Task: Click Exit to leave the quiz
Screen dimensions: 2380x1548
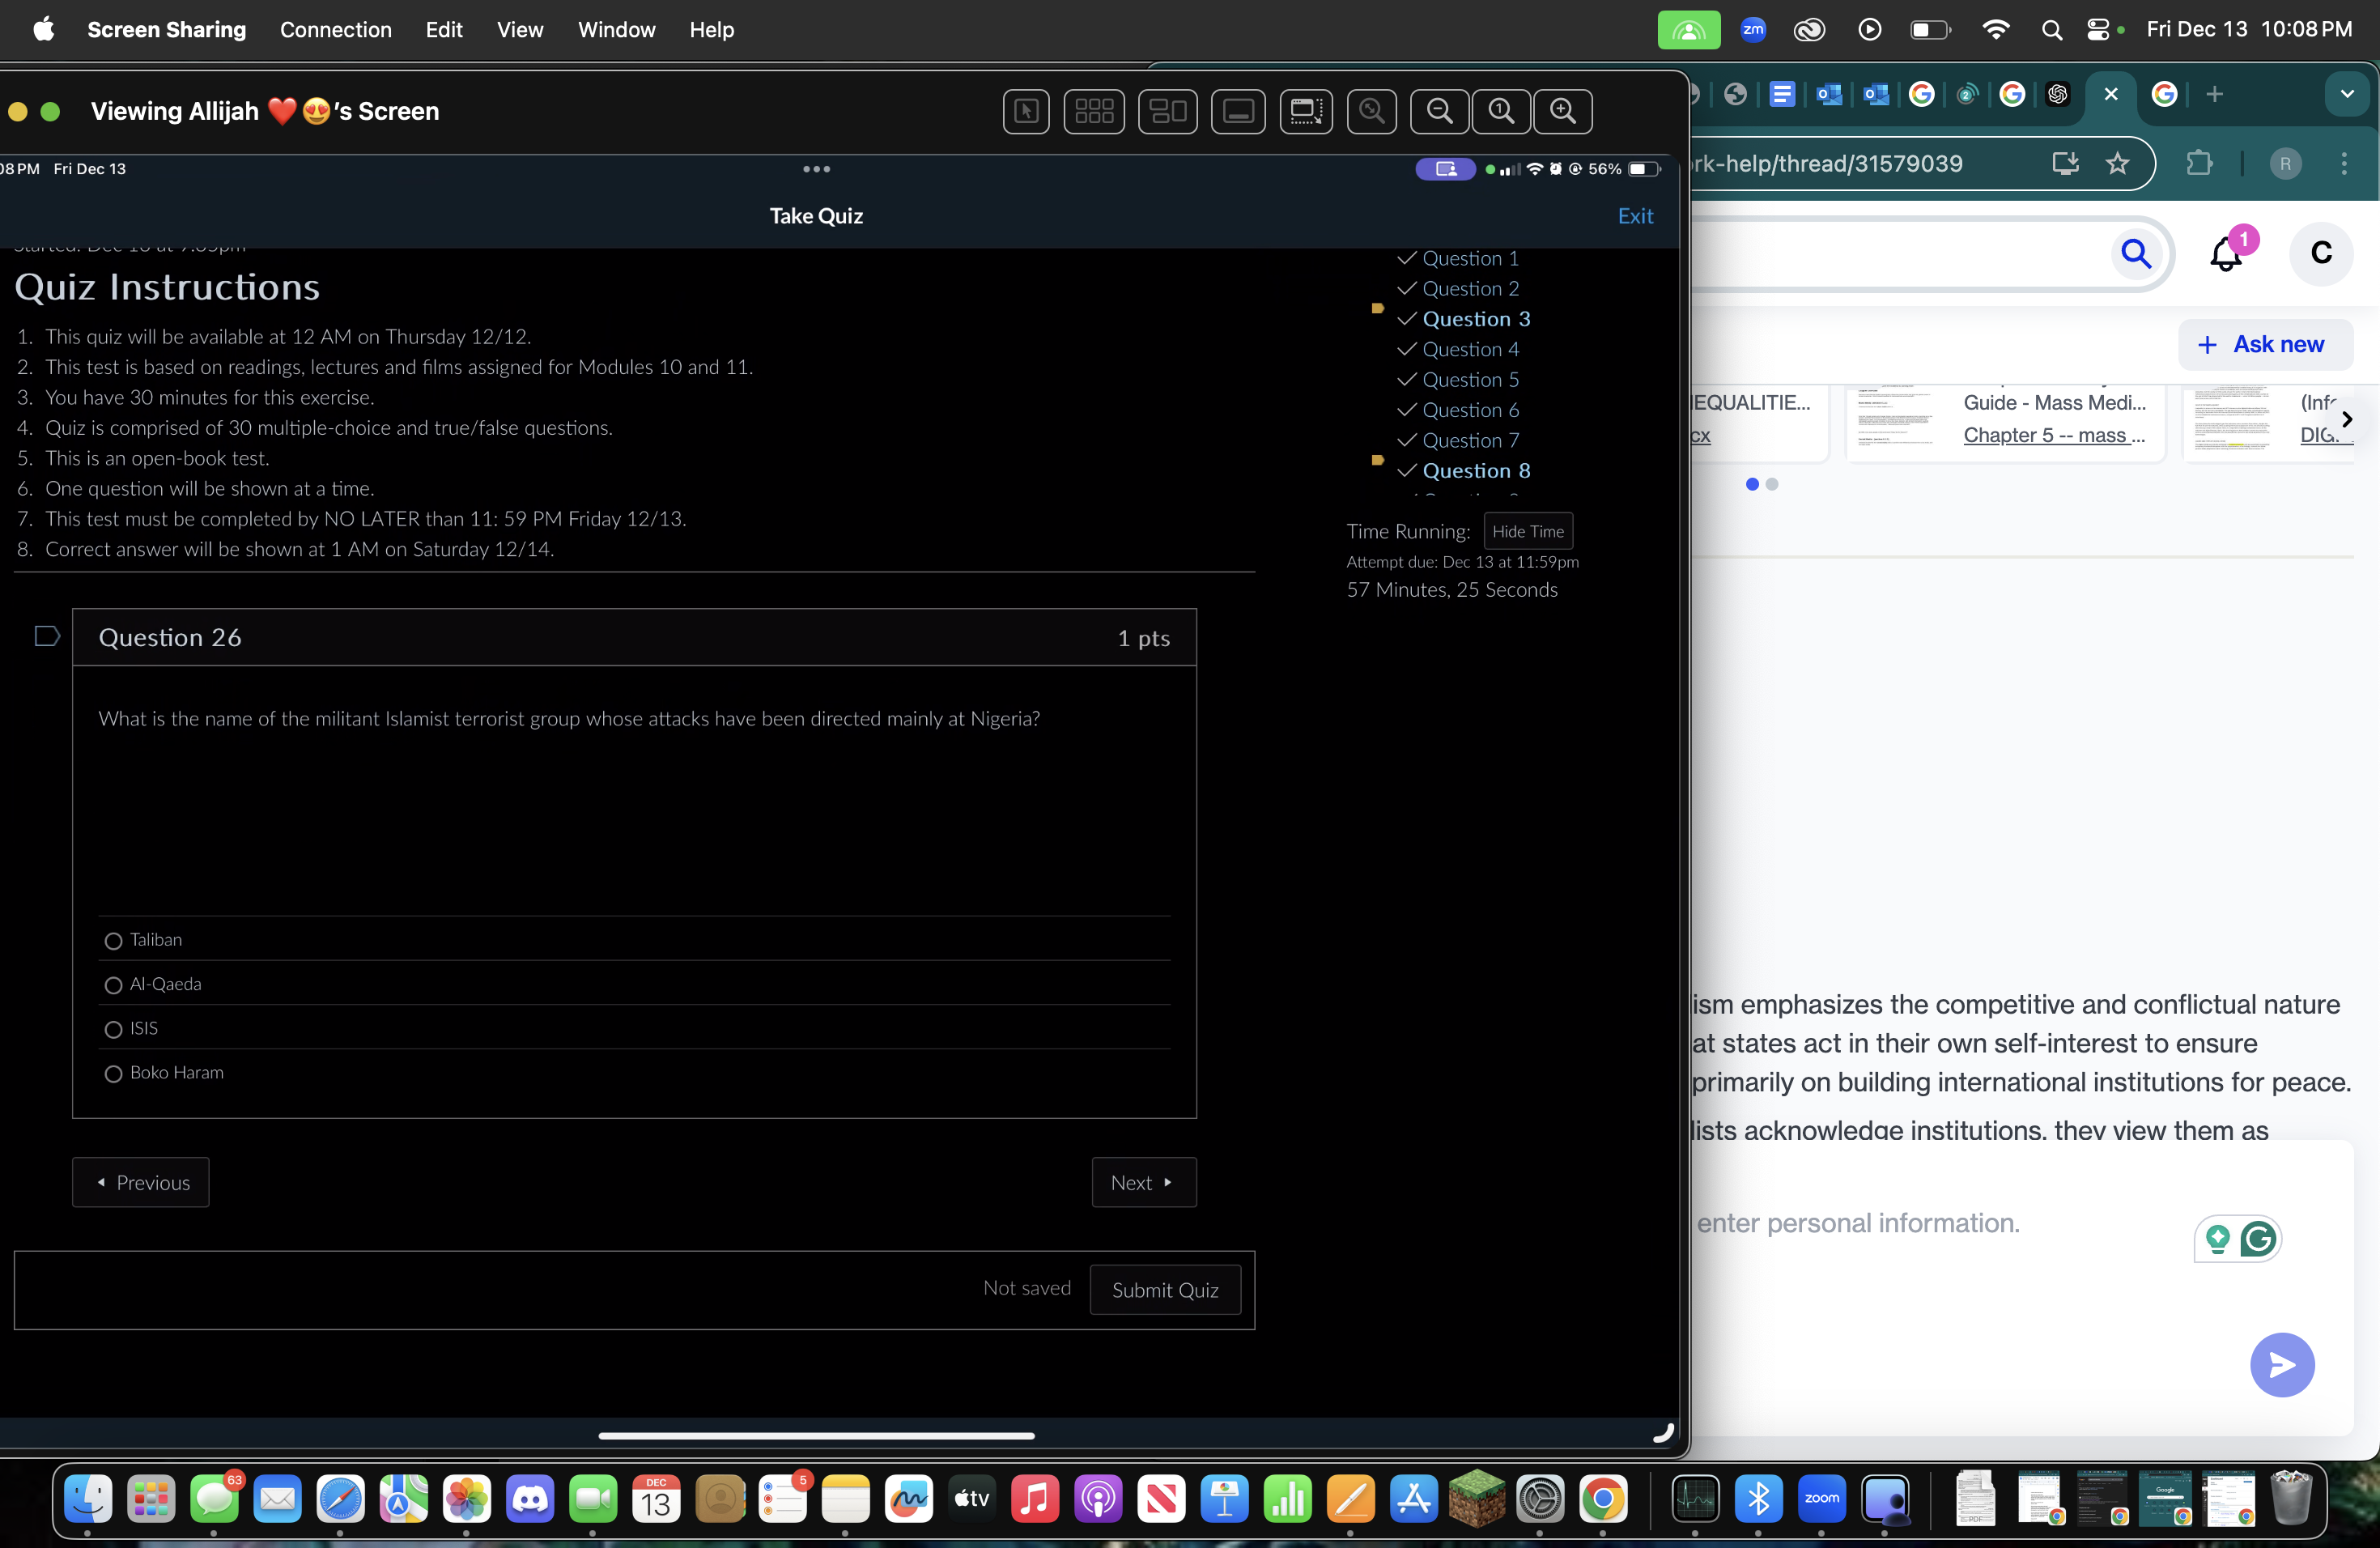Action: [1635, 216]
